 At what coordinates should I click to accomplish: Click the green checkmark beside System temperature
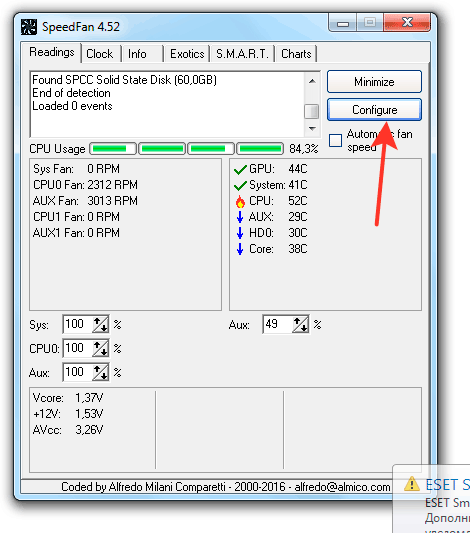[x=240, y=185]
